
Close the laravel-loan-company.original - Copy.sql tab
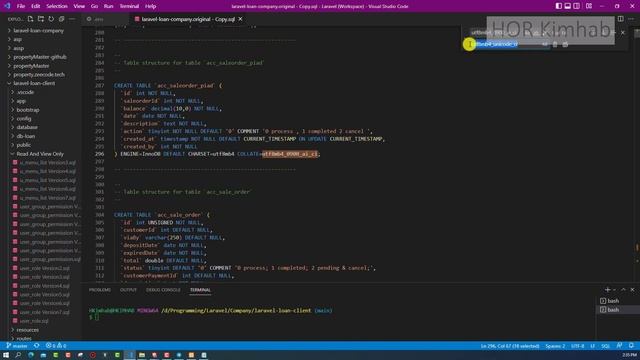click(x=240, y=19)
